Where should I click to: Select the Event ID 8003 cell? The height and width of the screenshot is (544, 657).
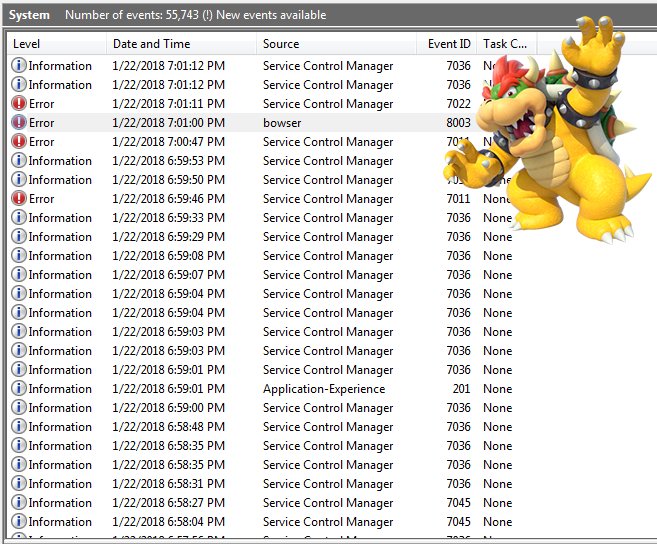pos(458,122)
